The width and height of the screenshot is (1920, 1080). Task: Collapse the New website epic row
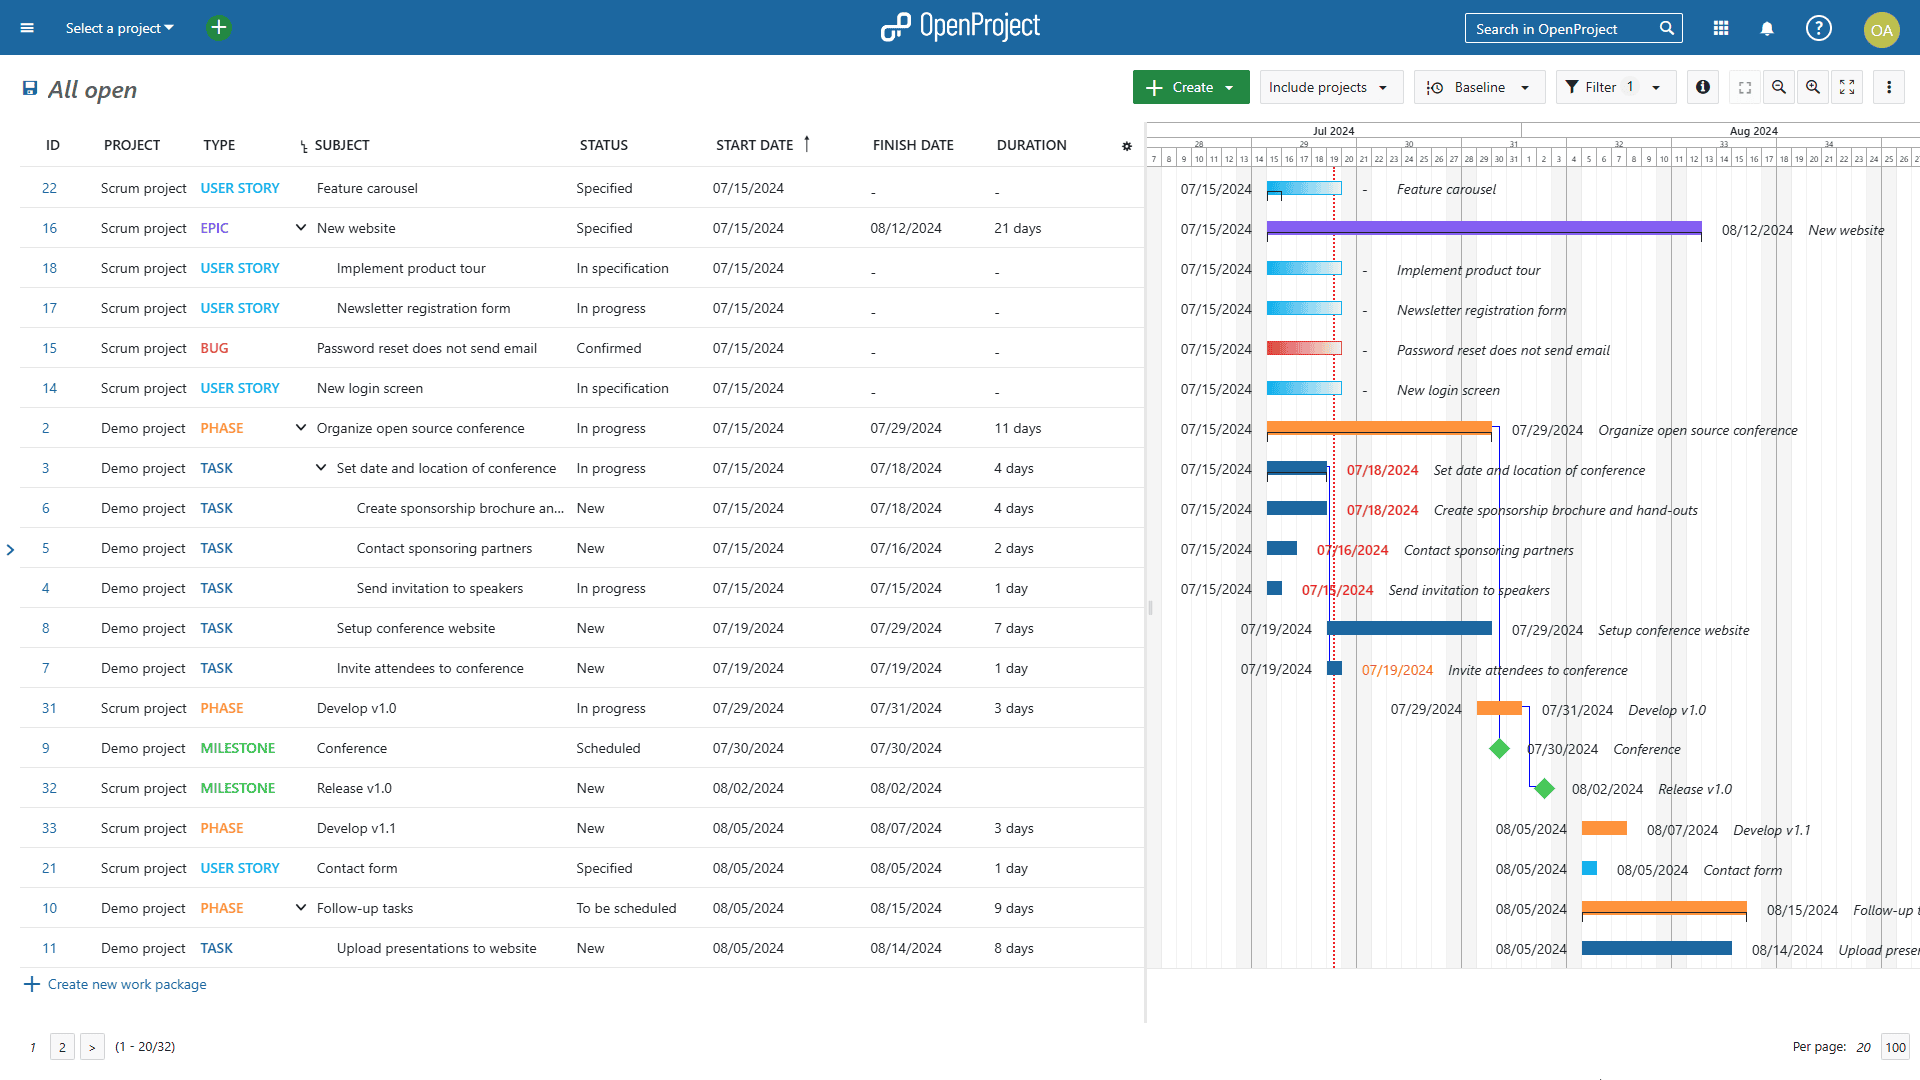(300, 228)
